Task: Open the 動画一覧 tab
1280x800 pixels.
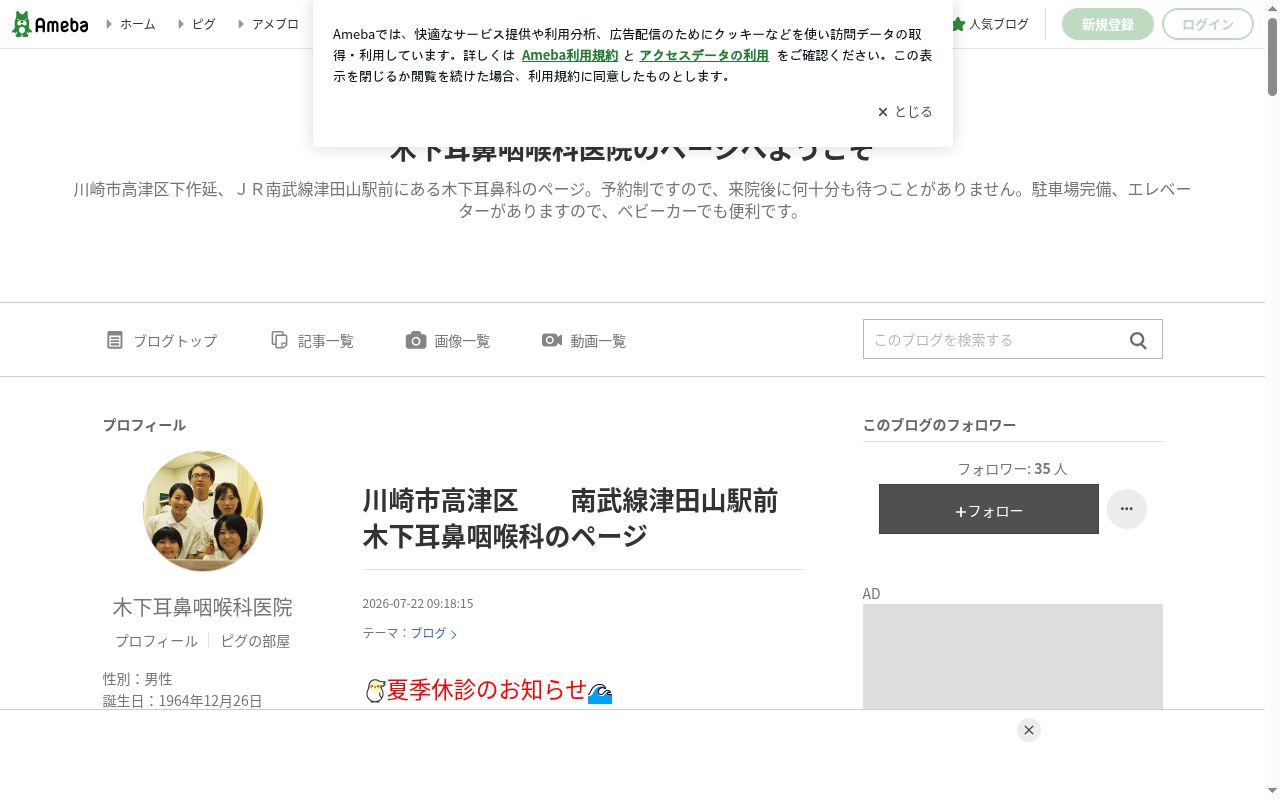Action: click(x=584, y=341)
